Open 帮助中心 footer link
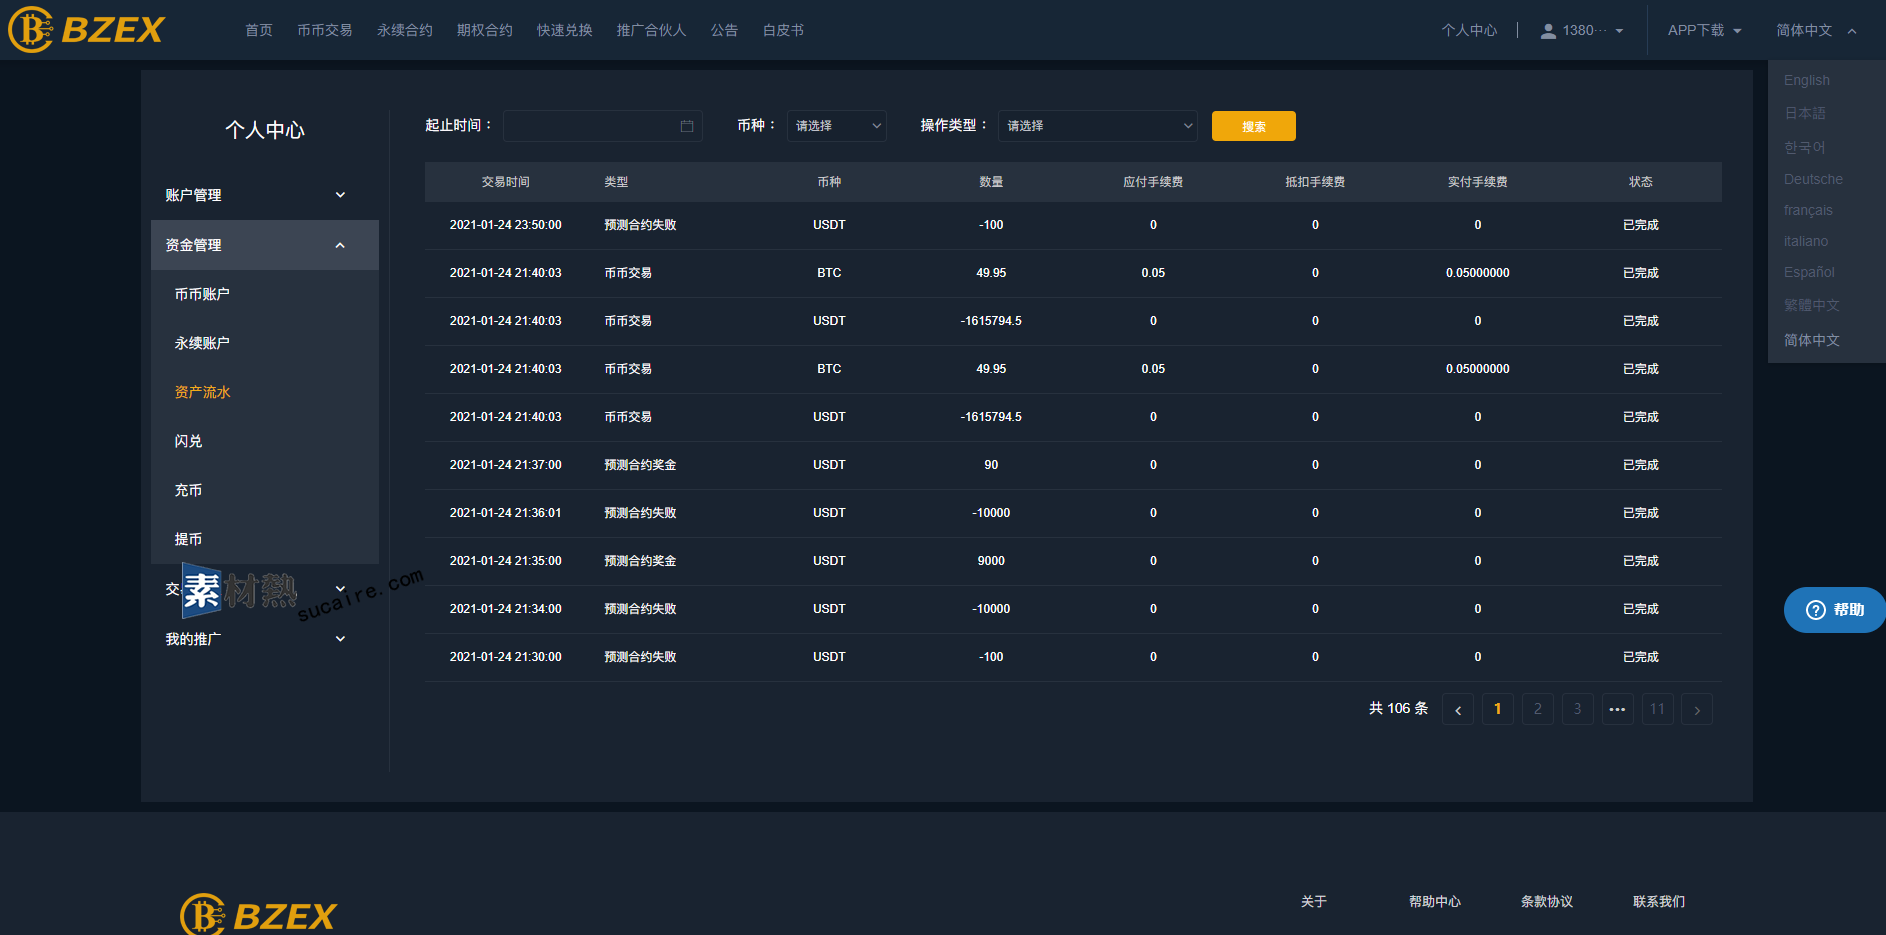 [1434, 901]
